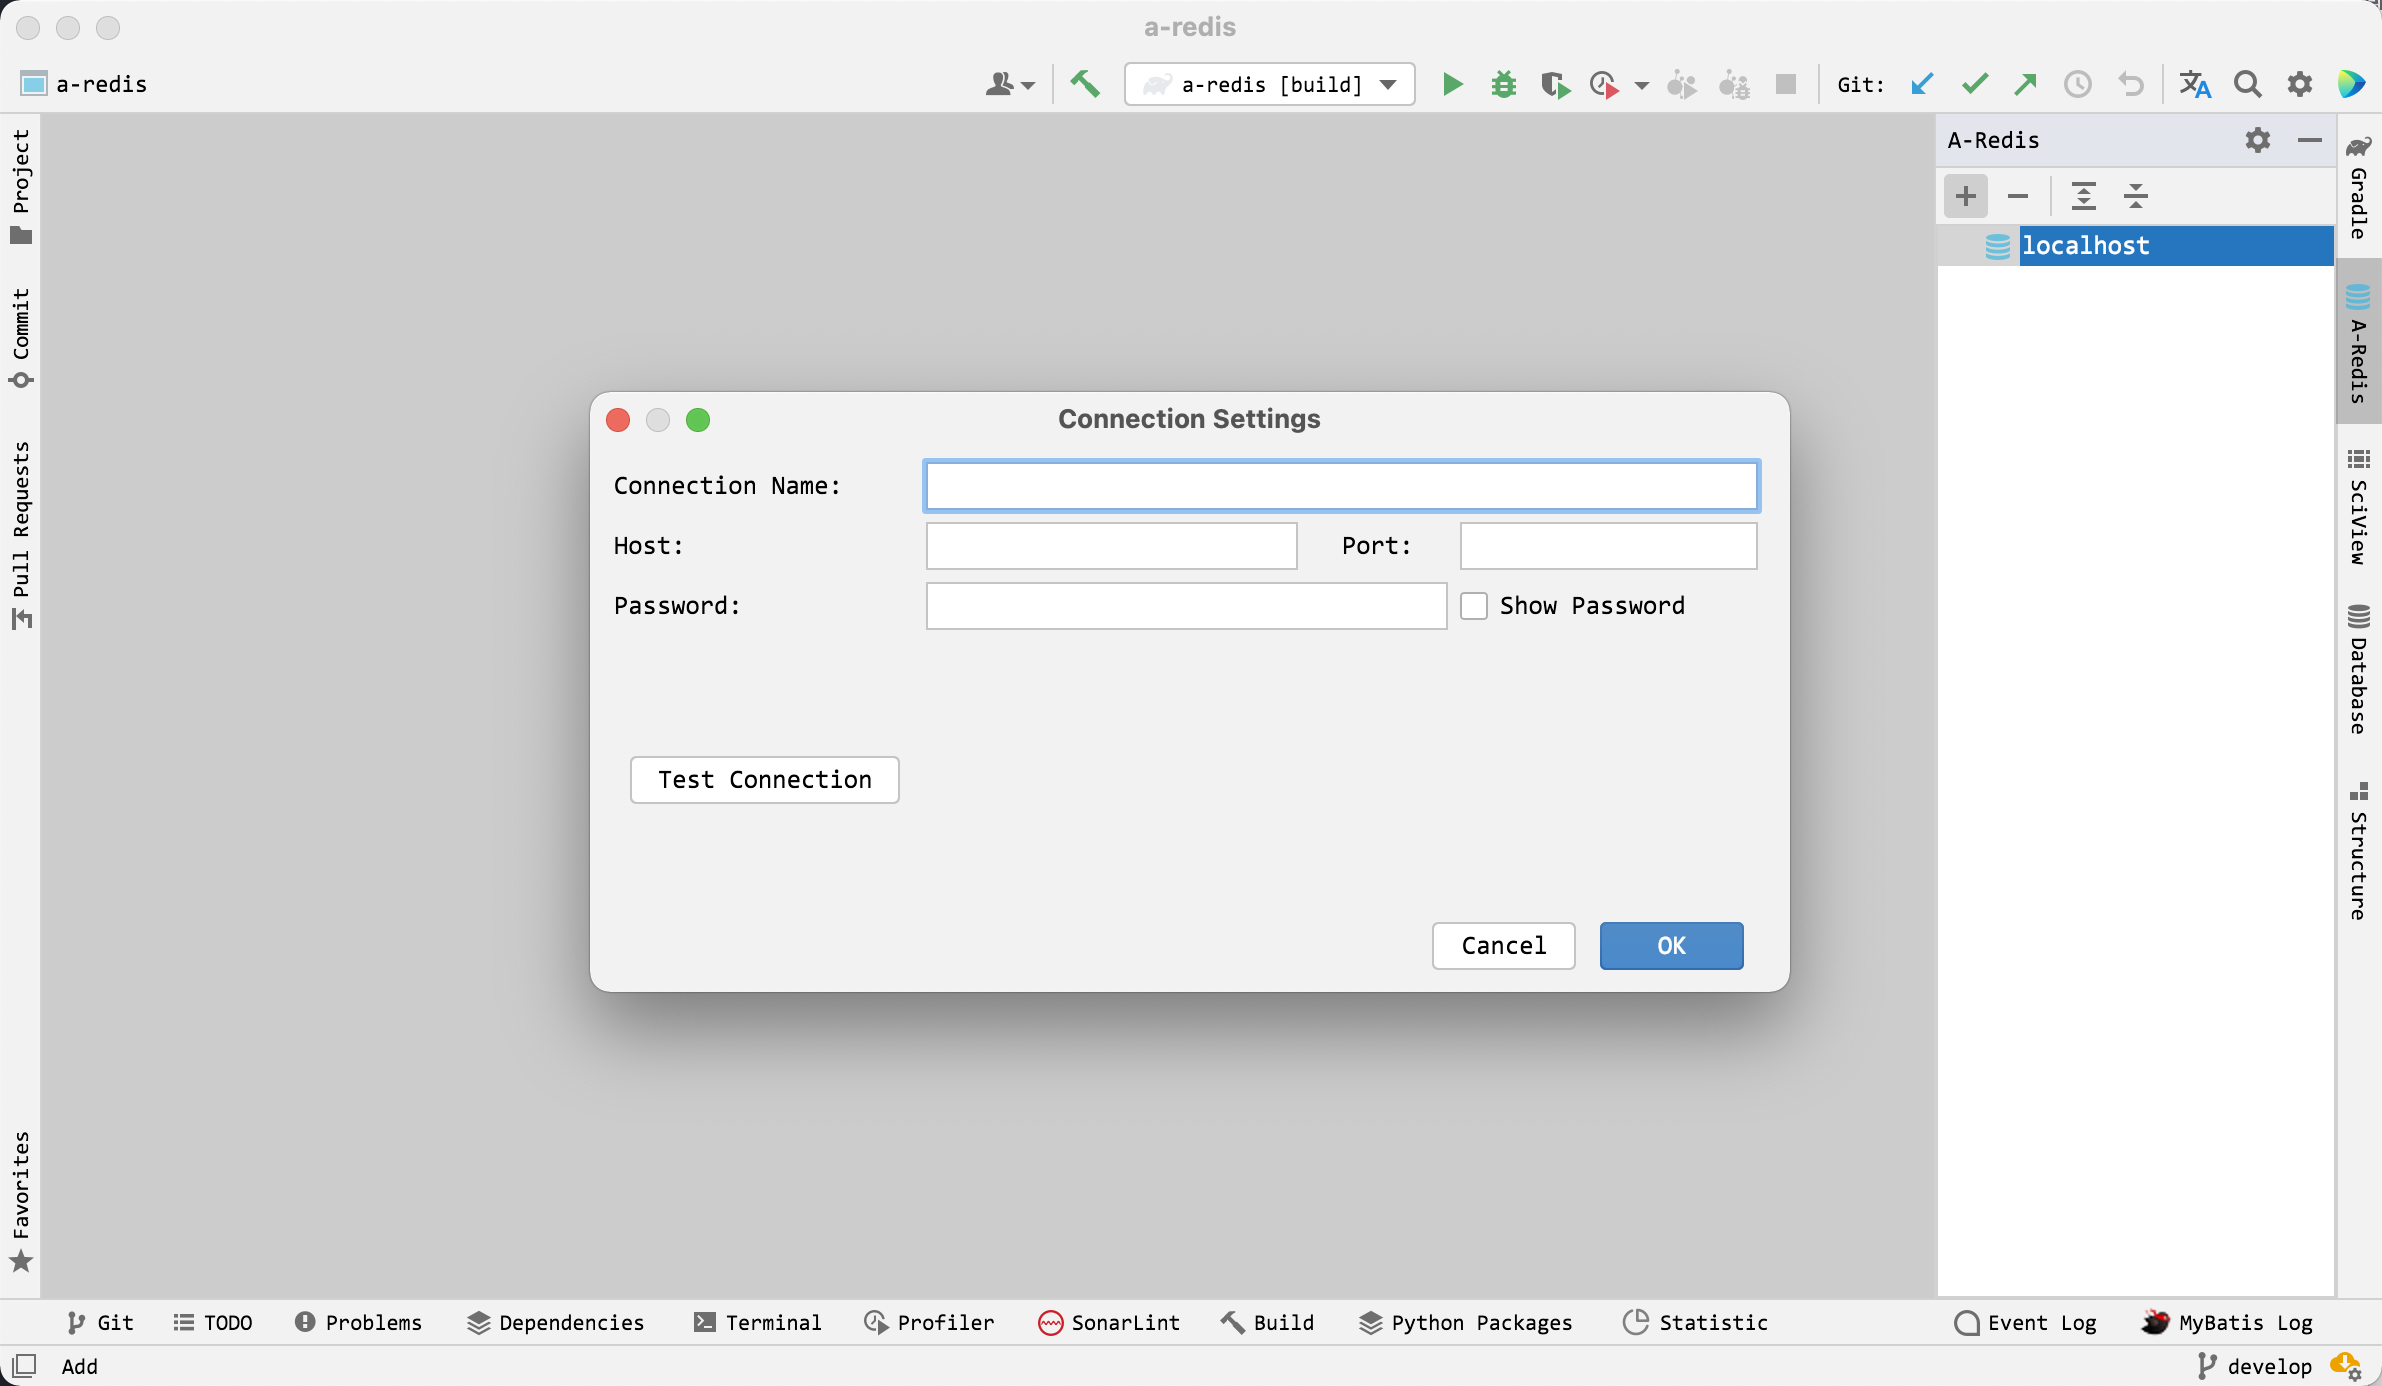The image size is (2382, 1386).
Task: Enable the Show Password checkbox
Action: [1474, 606]
